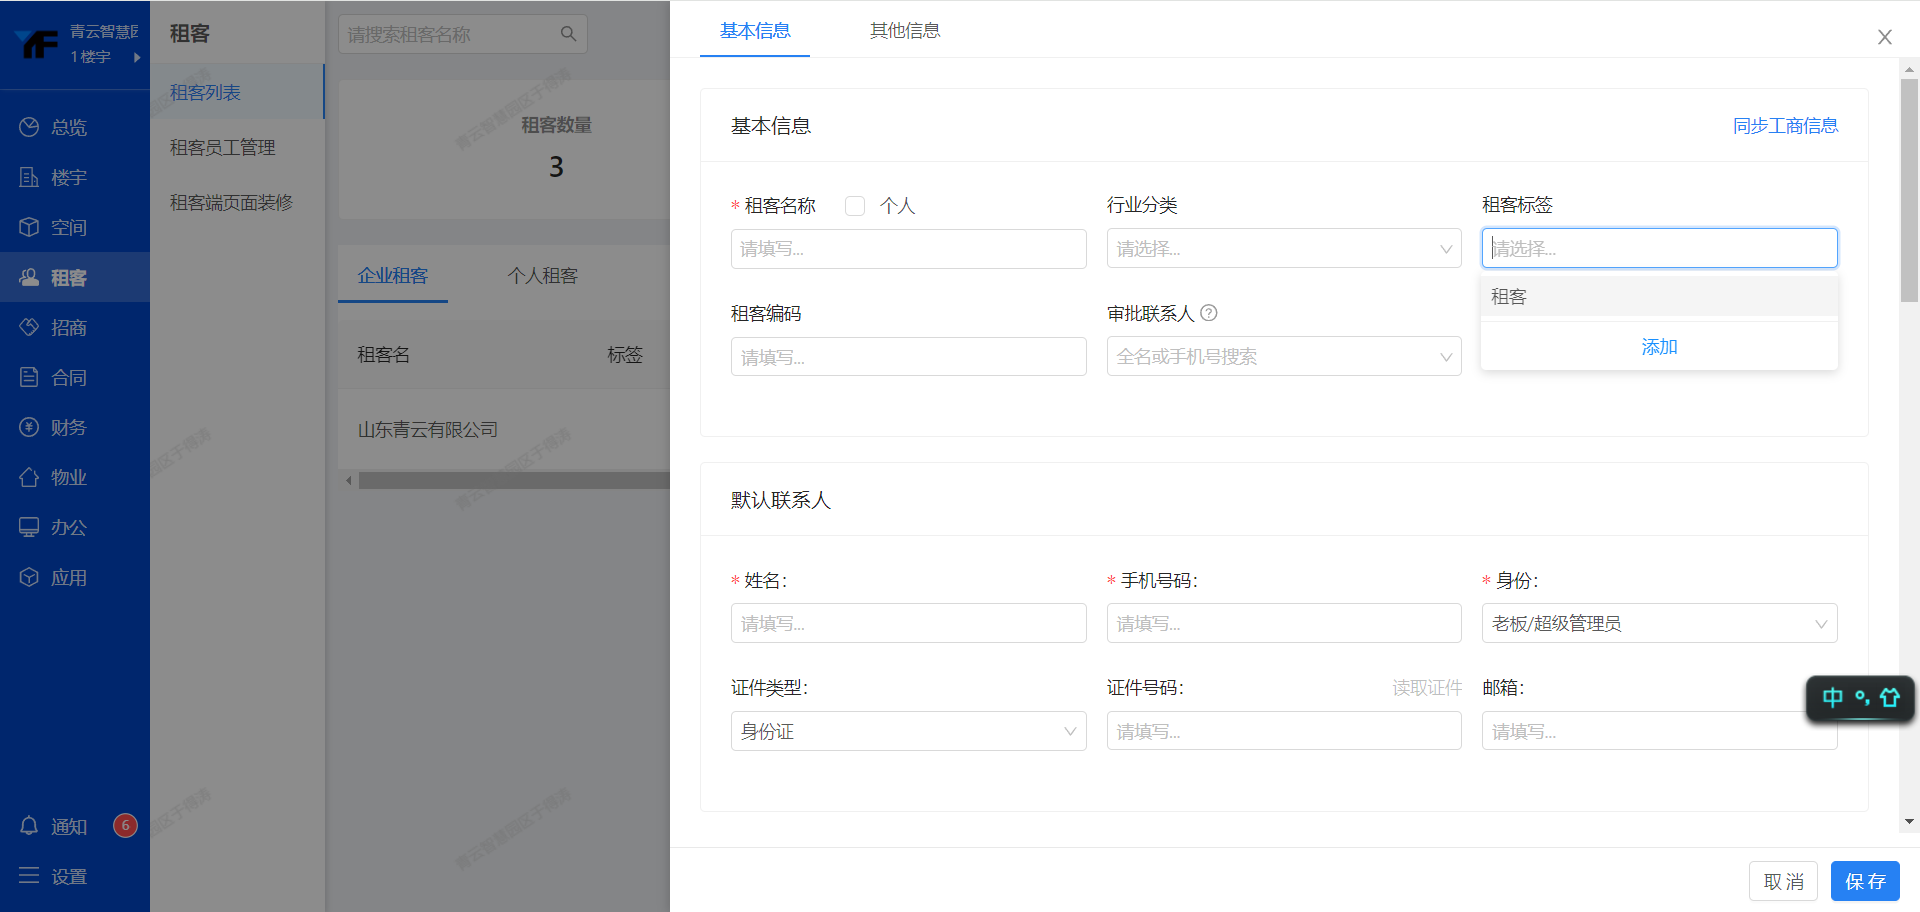The width and height of the screenshot is (1920, 912).
Task: Click the 招商 tag icon in sidebar
Action: [29, 327]
